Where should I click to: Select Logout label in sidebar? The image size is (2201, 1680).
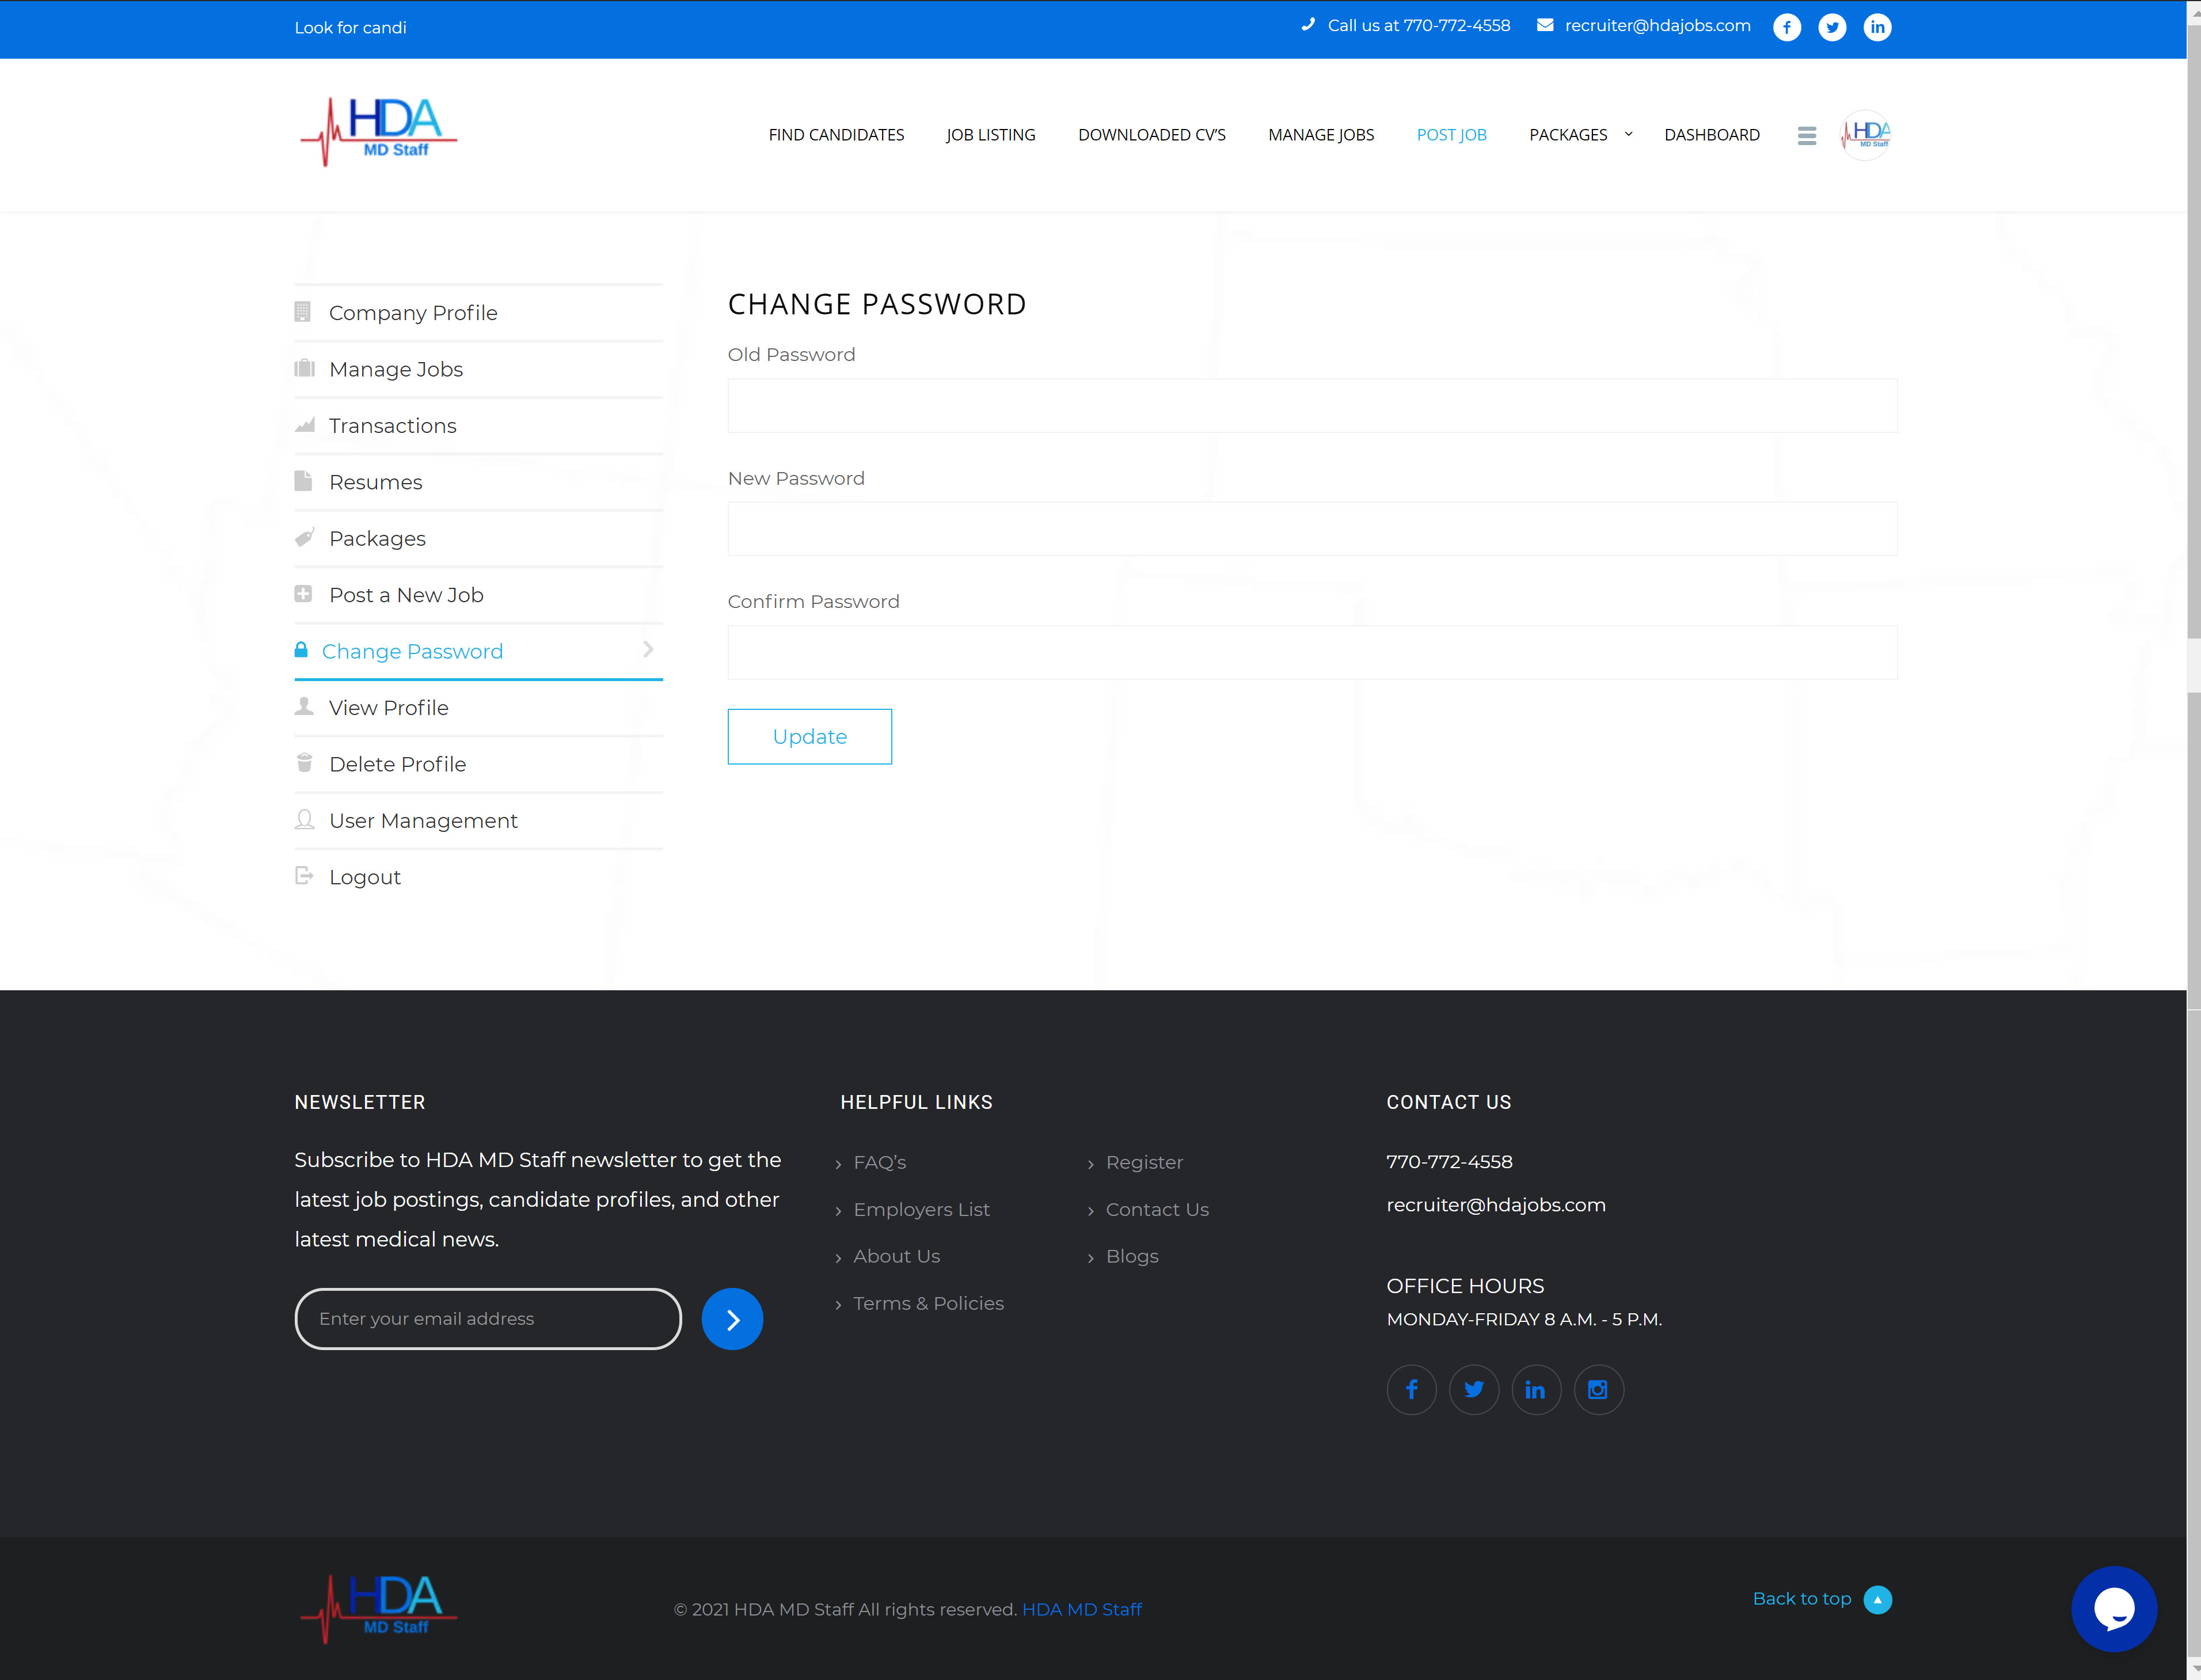pyautogui.click(x=365, y=877)
